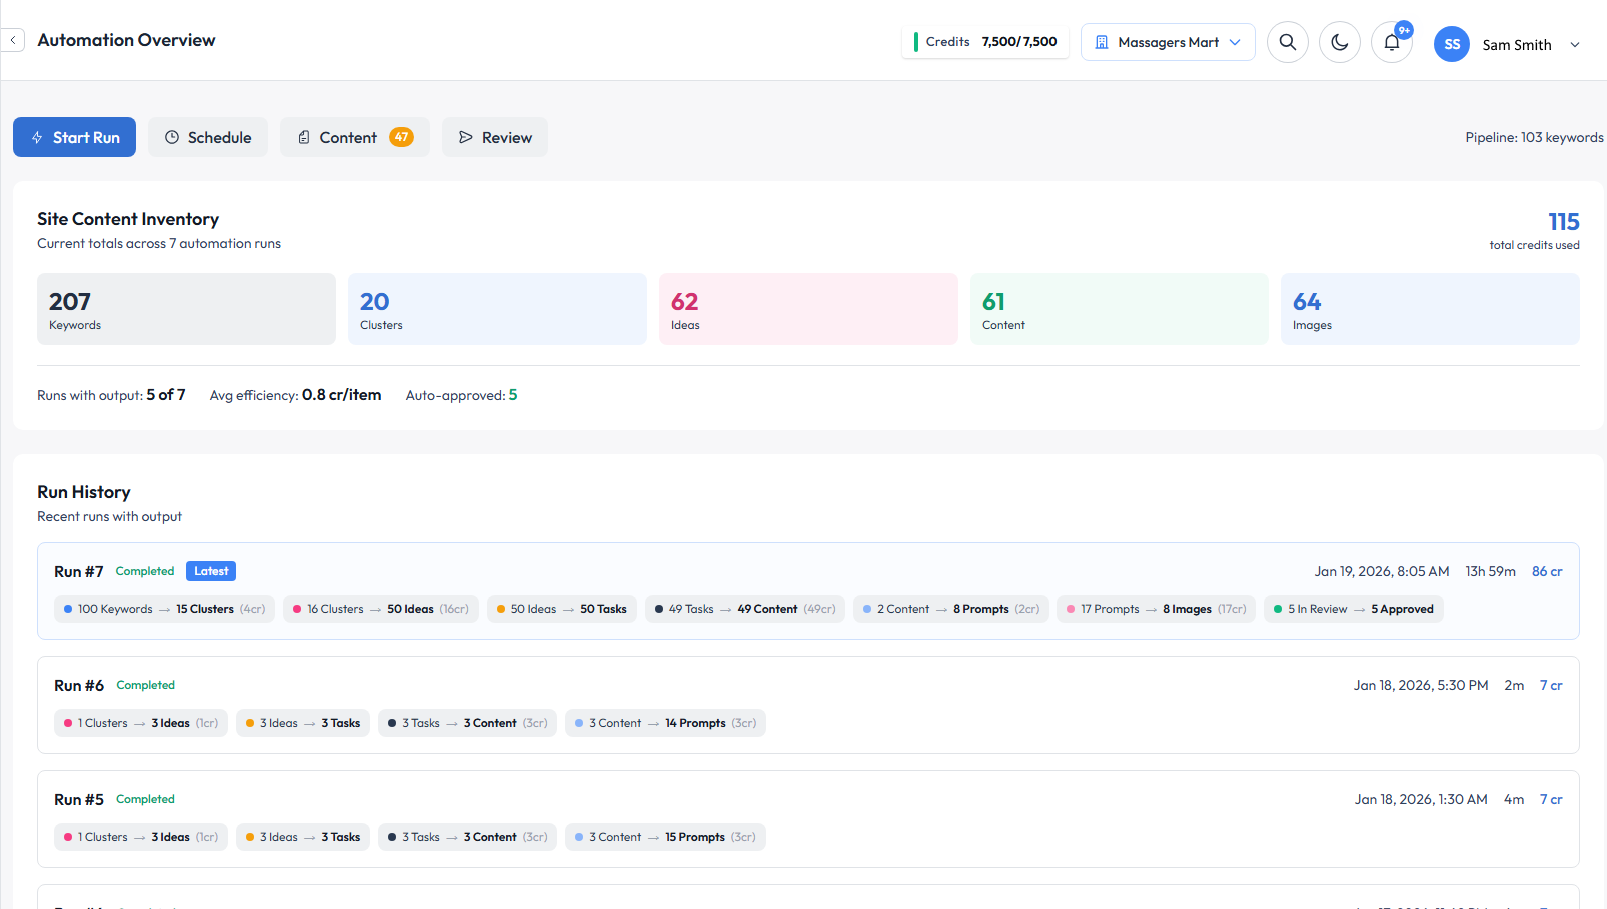This screenshot has width=1607, height=909.
Task: Open the Content tab with 47 badge
Action: (355, 137)
